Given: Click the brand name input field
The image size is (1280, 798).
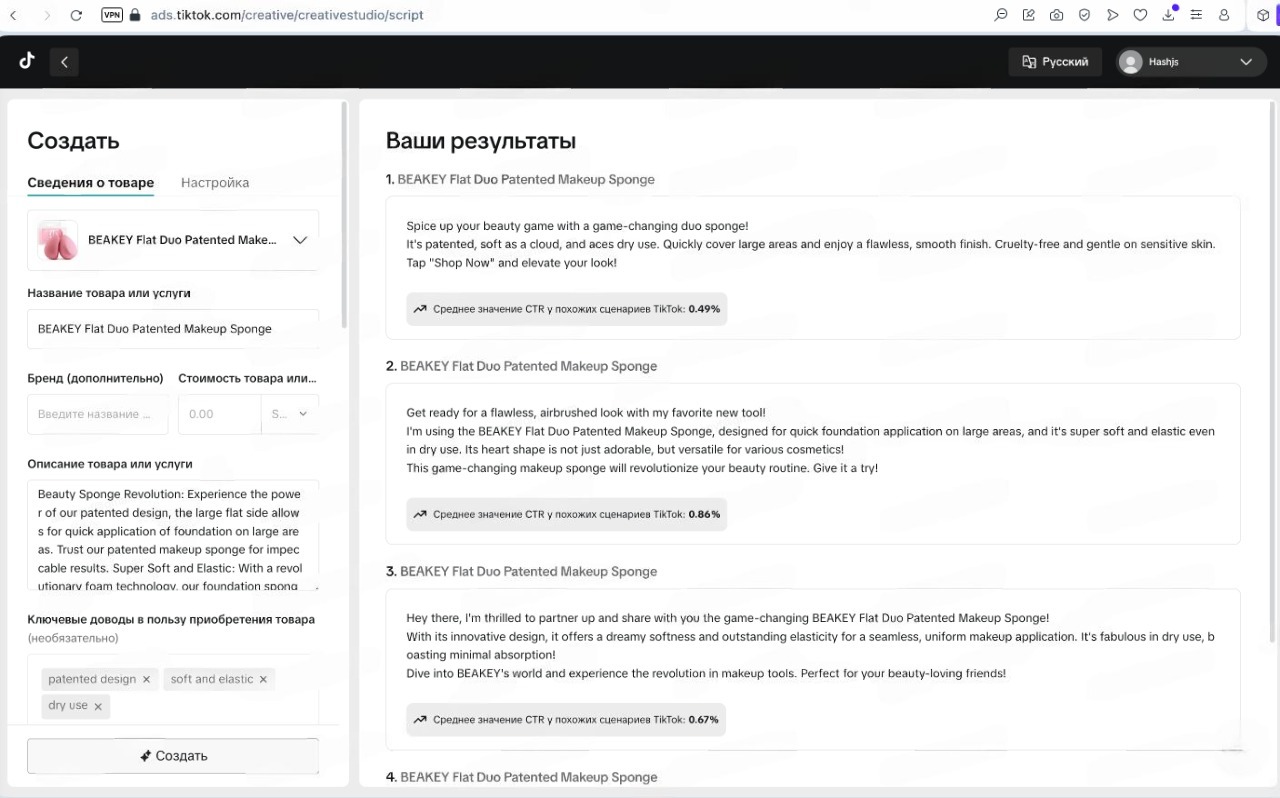Looking at the screenshot, I should pos(98,414).
